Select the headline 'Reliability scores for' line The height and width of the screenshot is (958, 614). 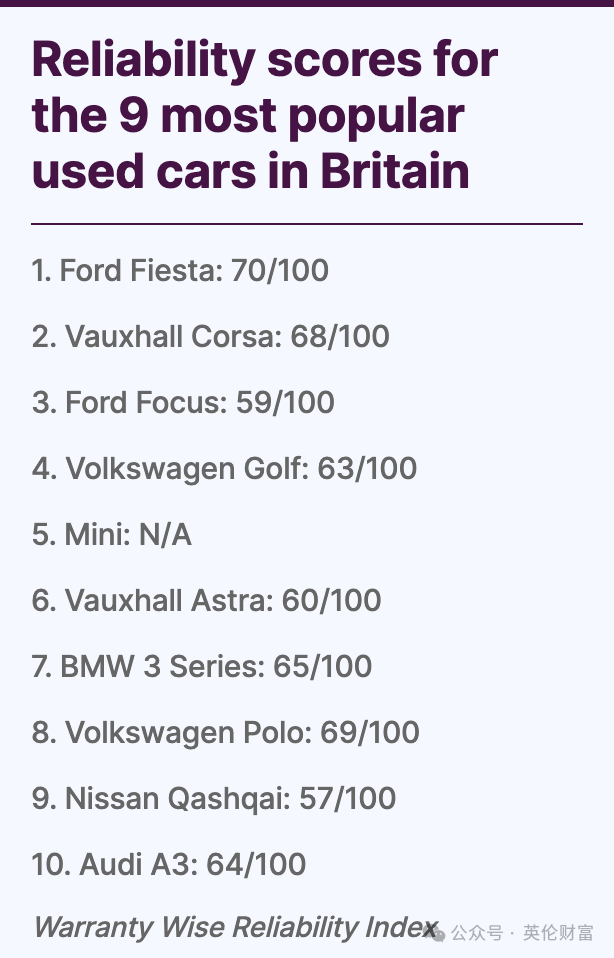click(265, 60)
